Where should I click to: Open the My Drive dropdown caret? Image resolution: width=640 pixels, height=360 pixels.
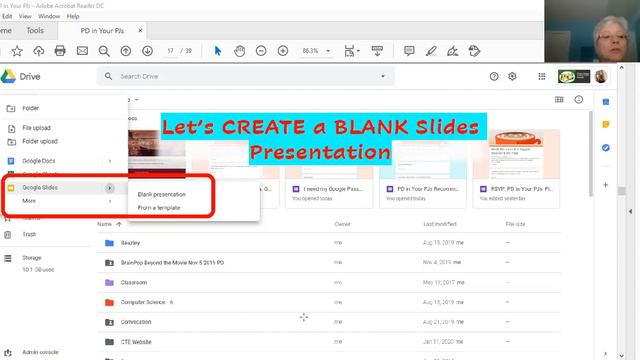pos(137,100)
